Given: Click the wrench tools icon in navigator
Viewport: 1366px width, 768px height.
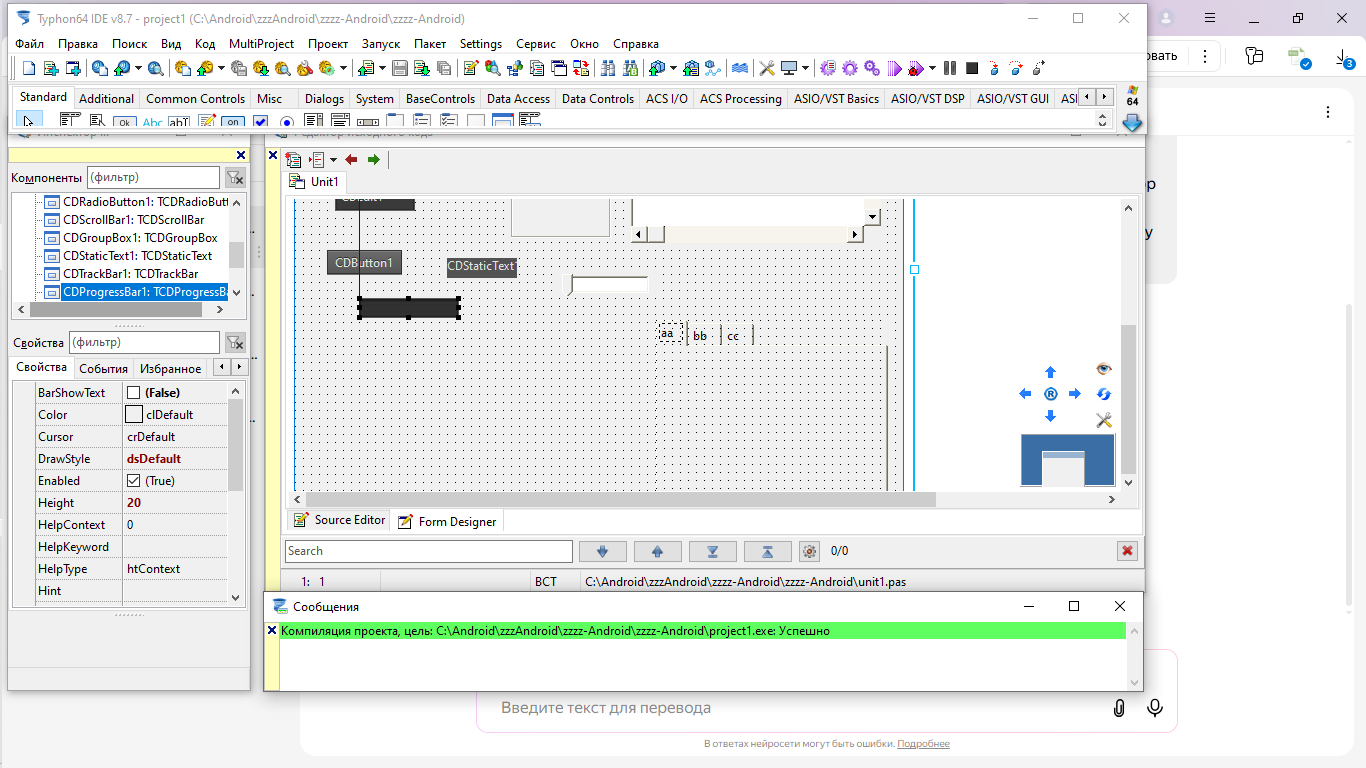Looking at the screenshot, I should pyautogui.click(x=1104, y=420).
